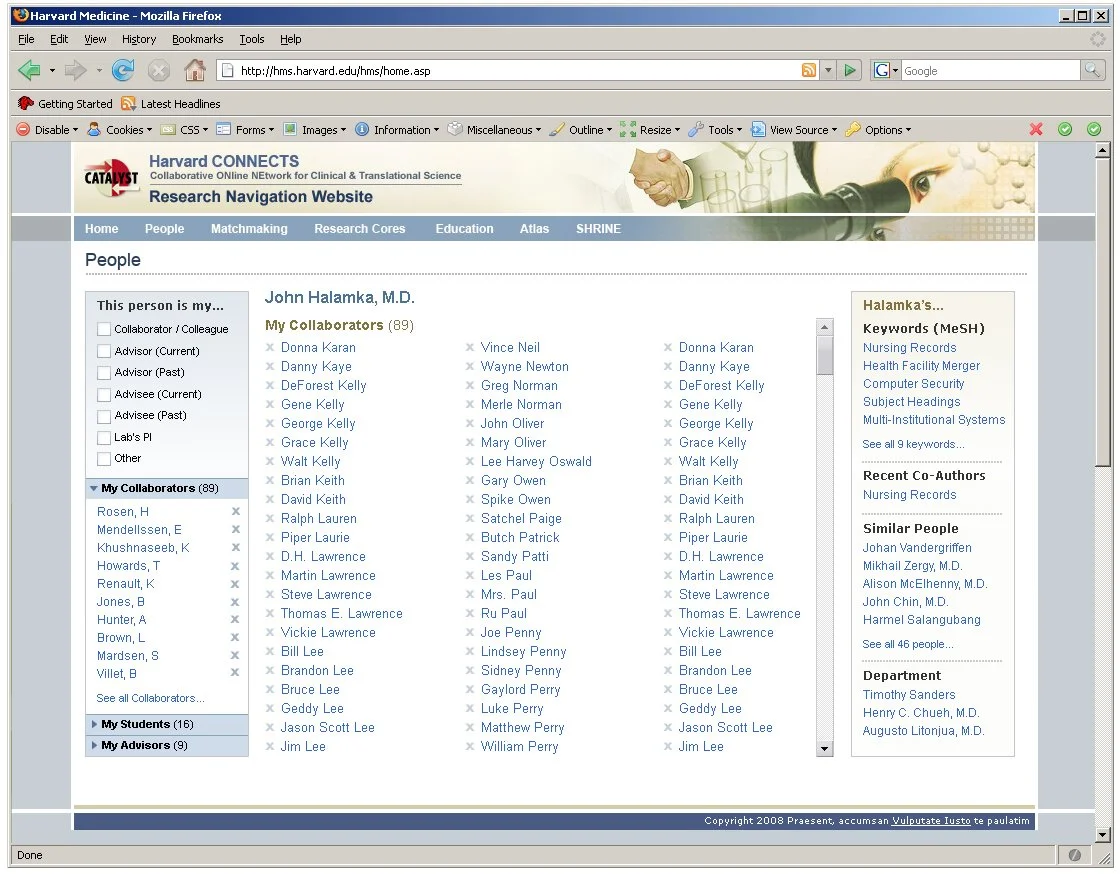Collapse the My Collaborators (89) sidebar section
1120x874 pixels.
(x=166, y=488)
